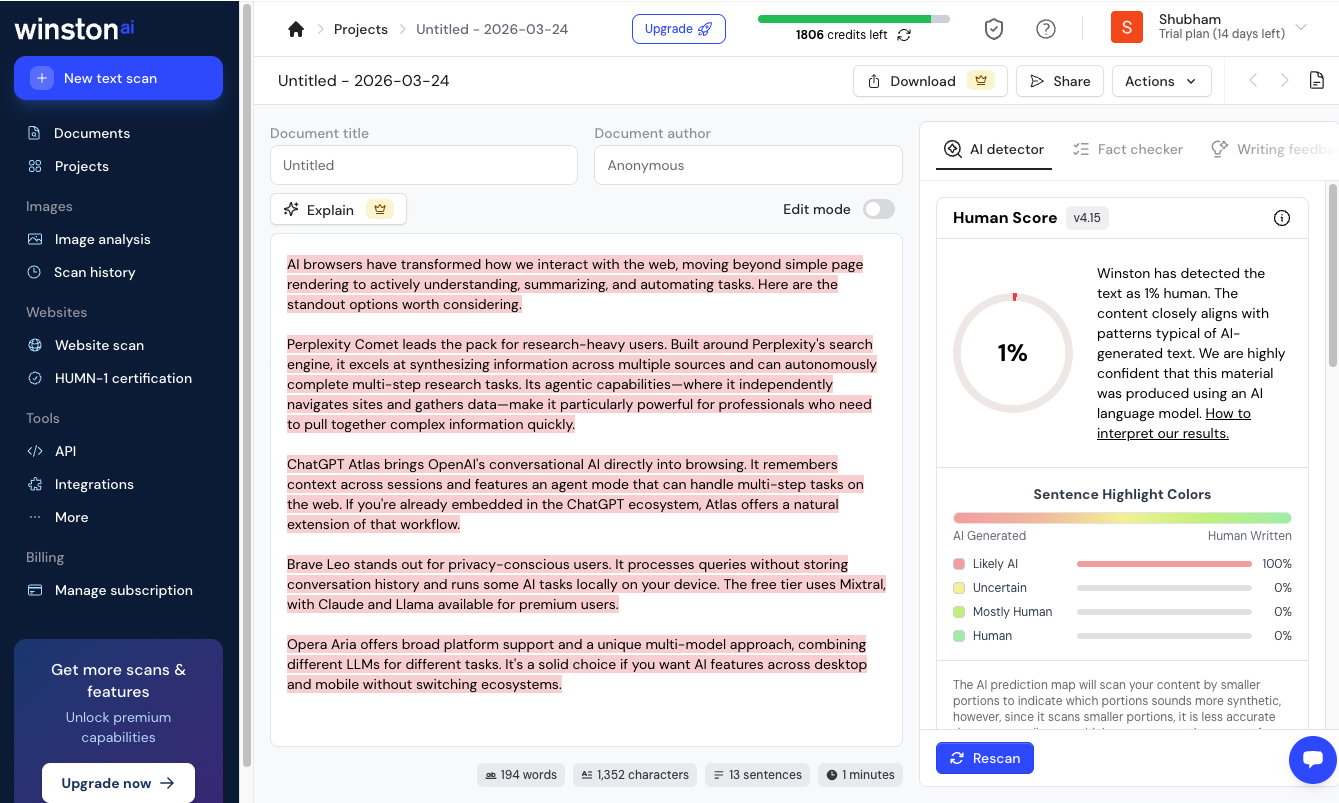
Task: Click the Rescan button
Action: pyautogui.click(x=985, y=758)
